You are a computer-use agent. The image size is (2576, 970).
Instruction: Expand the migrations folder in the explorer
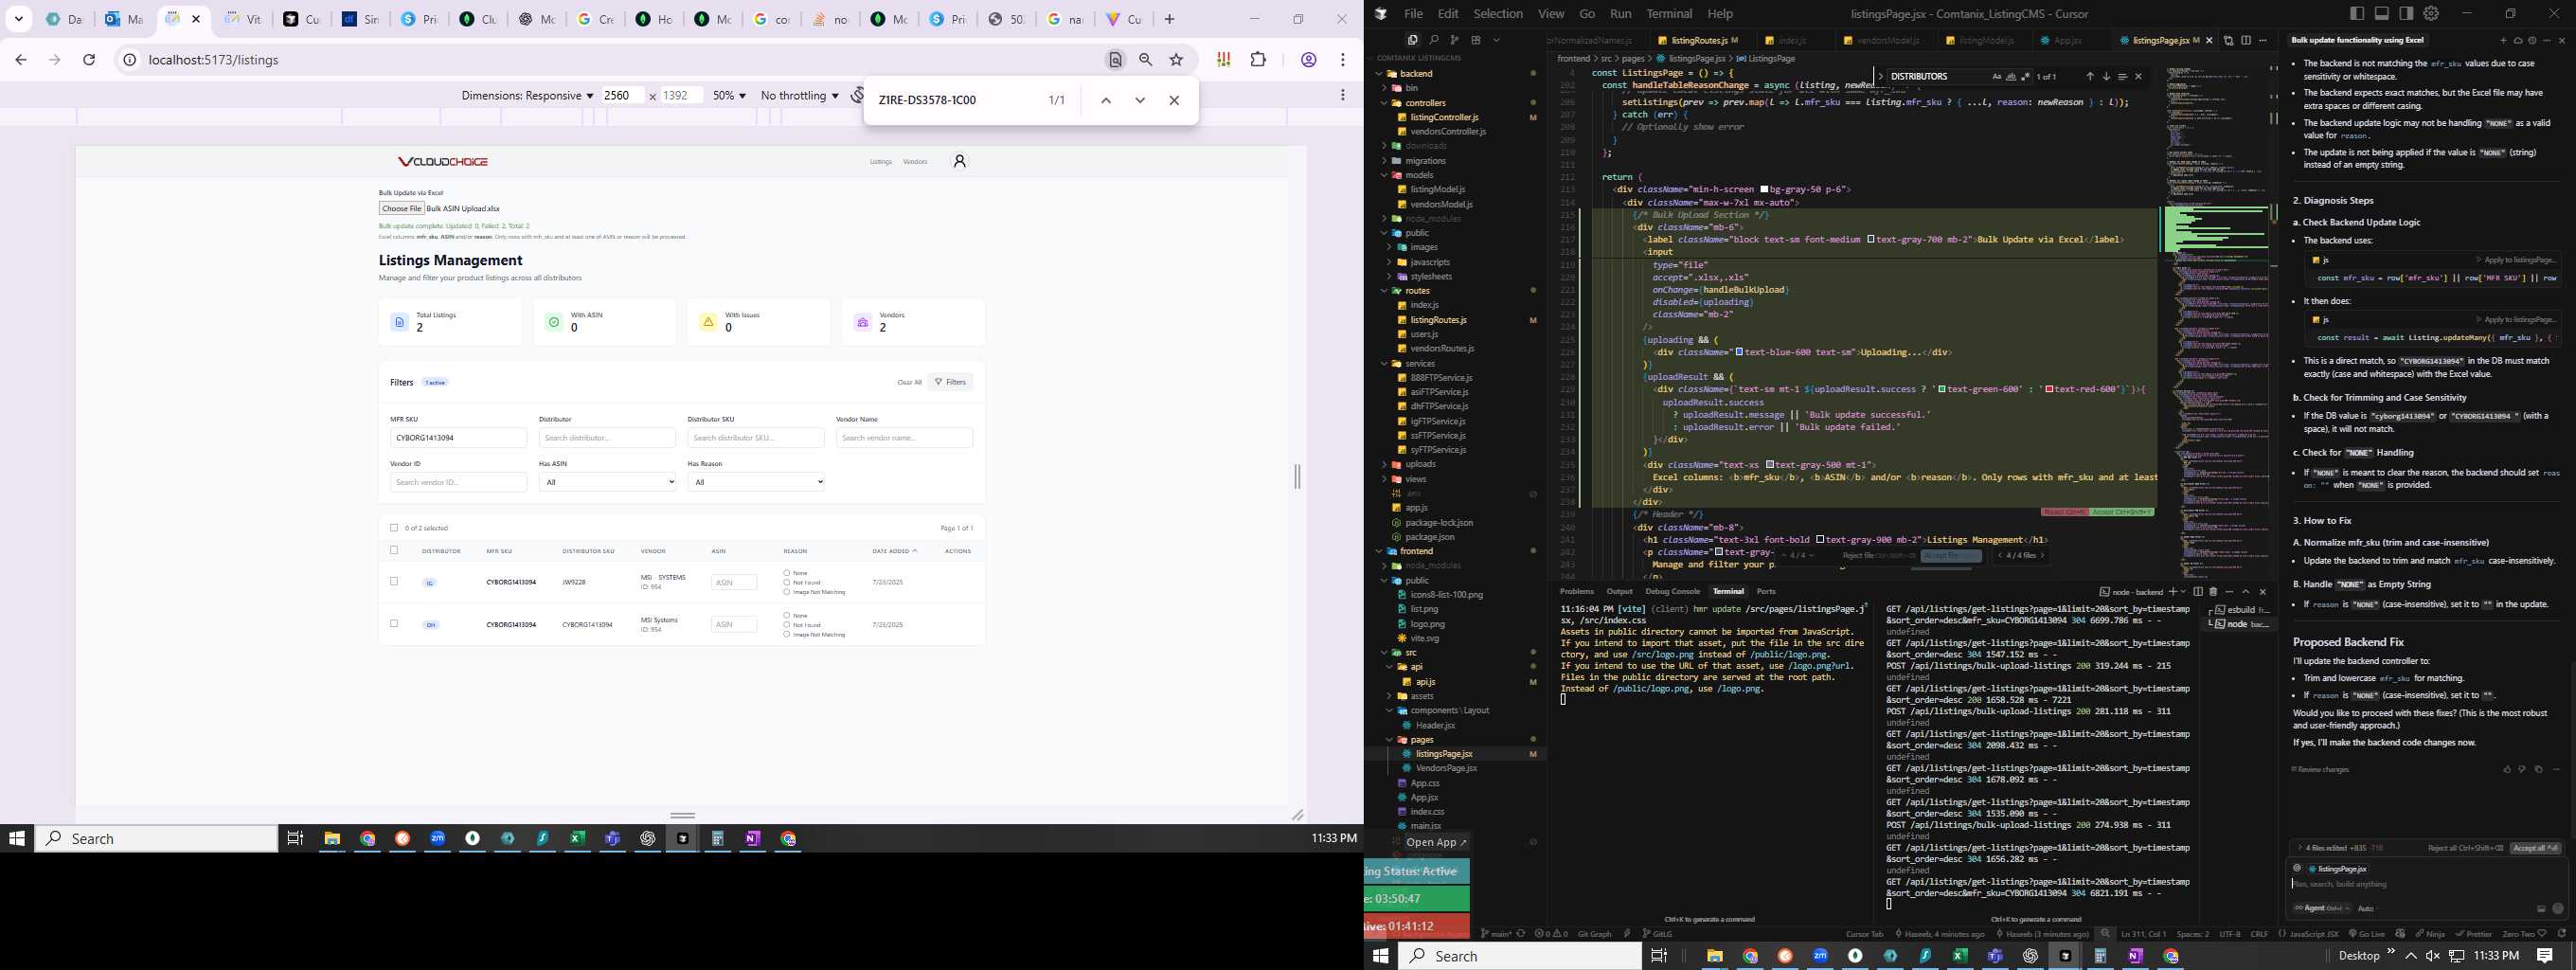point(1425,161)
